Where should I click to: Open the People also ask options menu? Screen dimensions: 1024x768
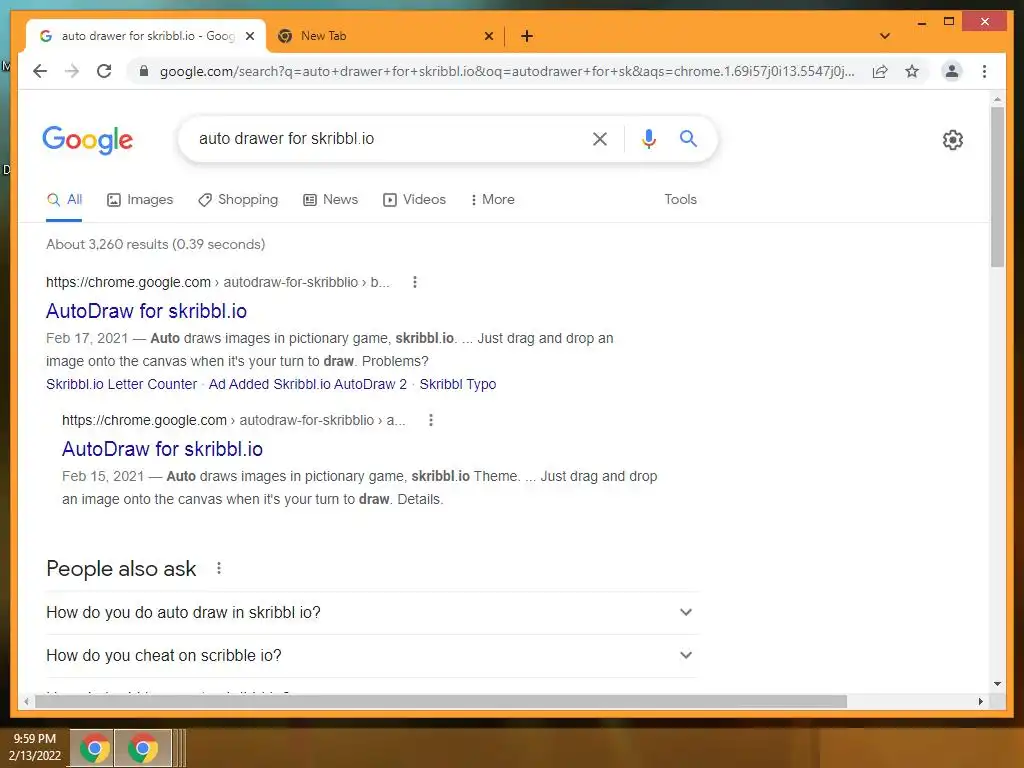[x=219, y=568]
